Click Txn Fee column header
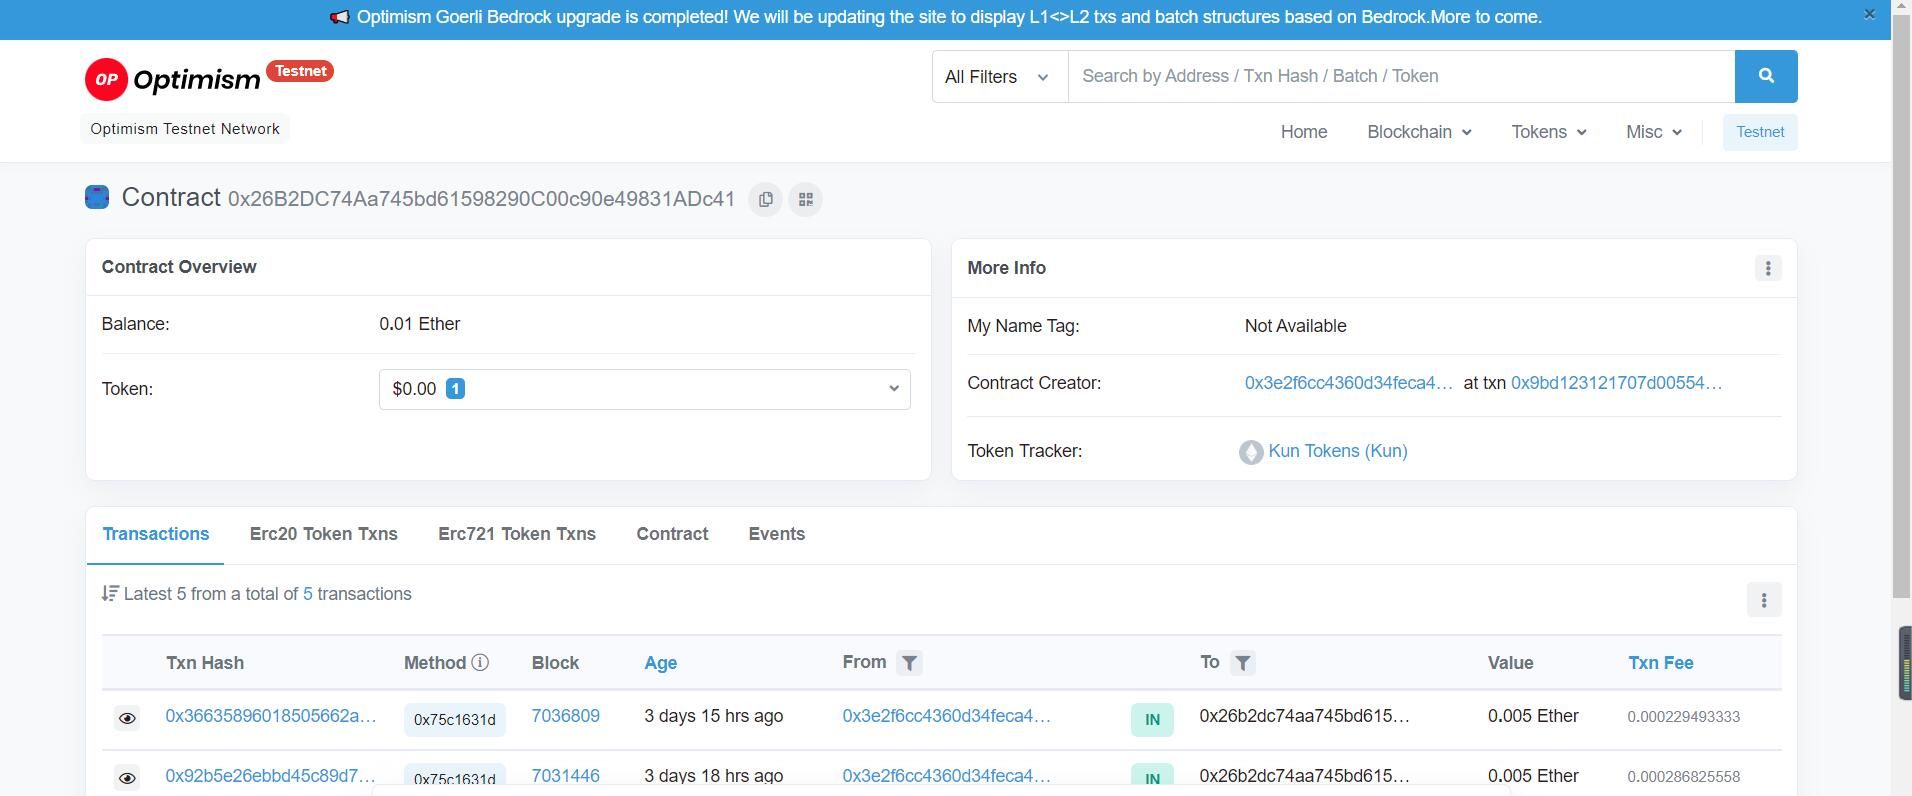The height and width of the screenshot is (796, 1912). coord(1660,663)
